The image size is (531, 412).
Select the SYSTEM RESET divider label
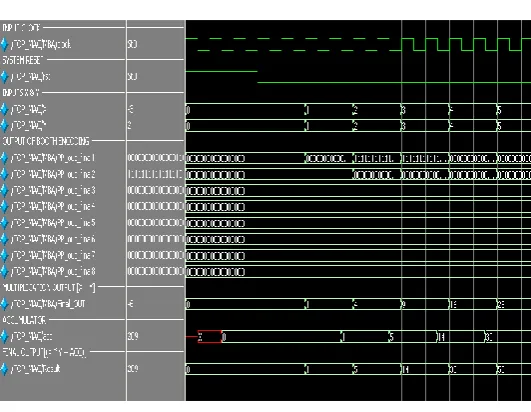[x=23, y=60]
